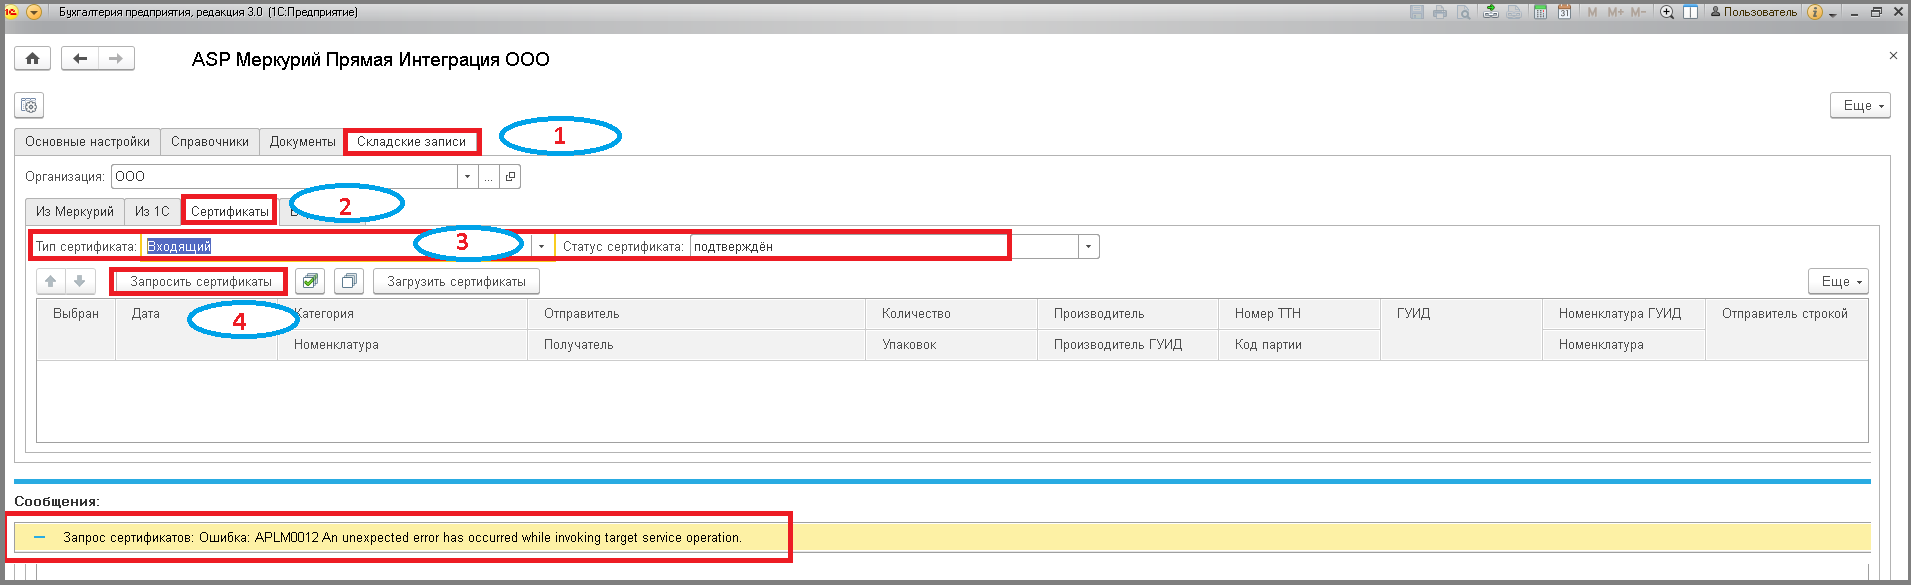Open the yellow Info help icon

(x=1815, y=12)
